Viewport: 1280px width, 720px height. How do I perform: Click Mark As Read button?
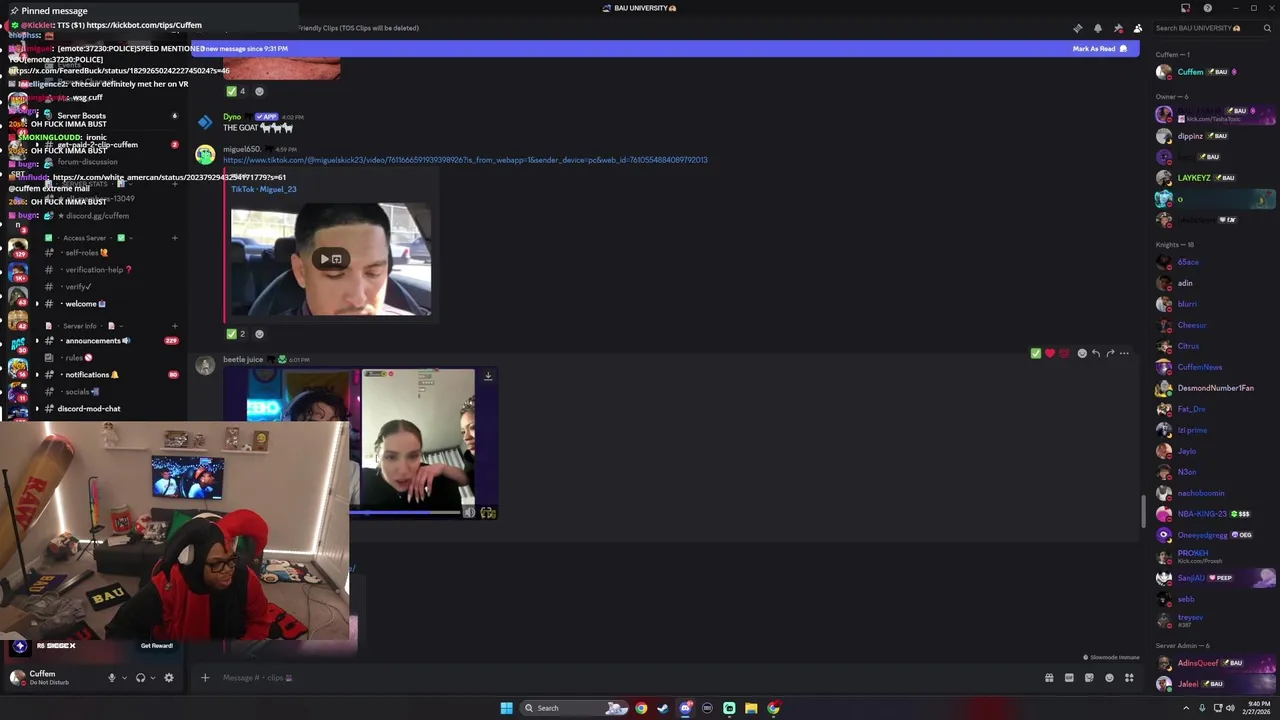pos(1100,48)
